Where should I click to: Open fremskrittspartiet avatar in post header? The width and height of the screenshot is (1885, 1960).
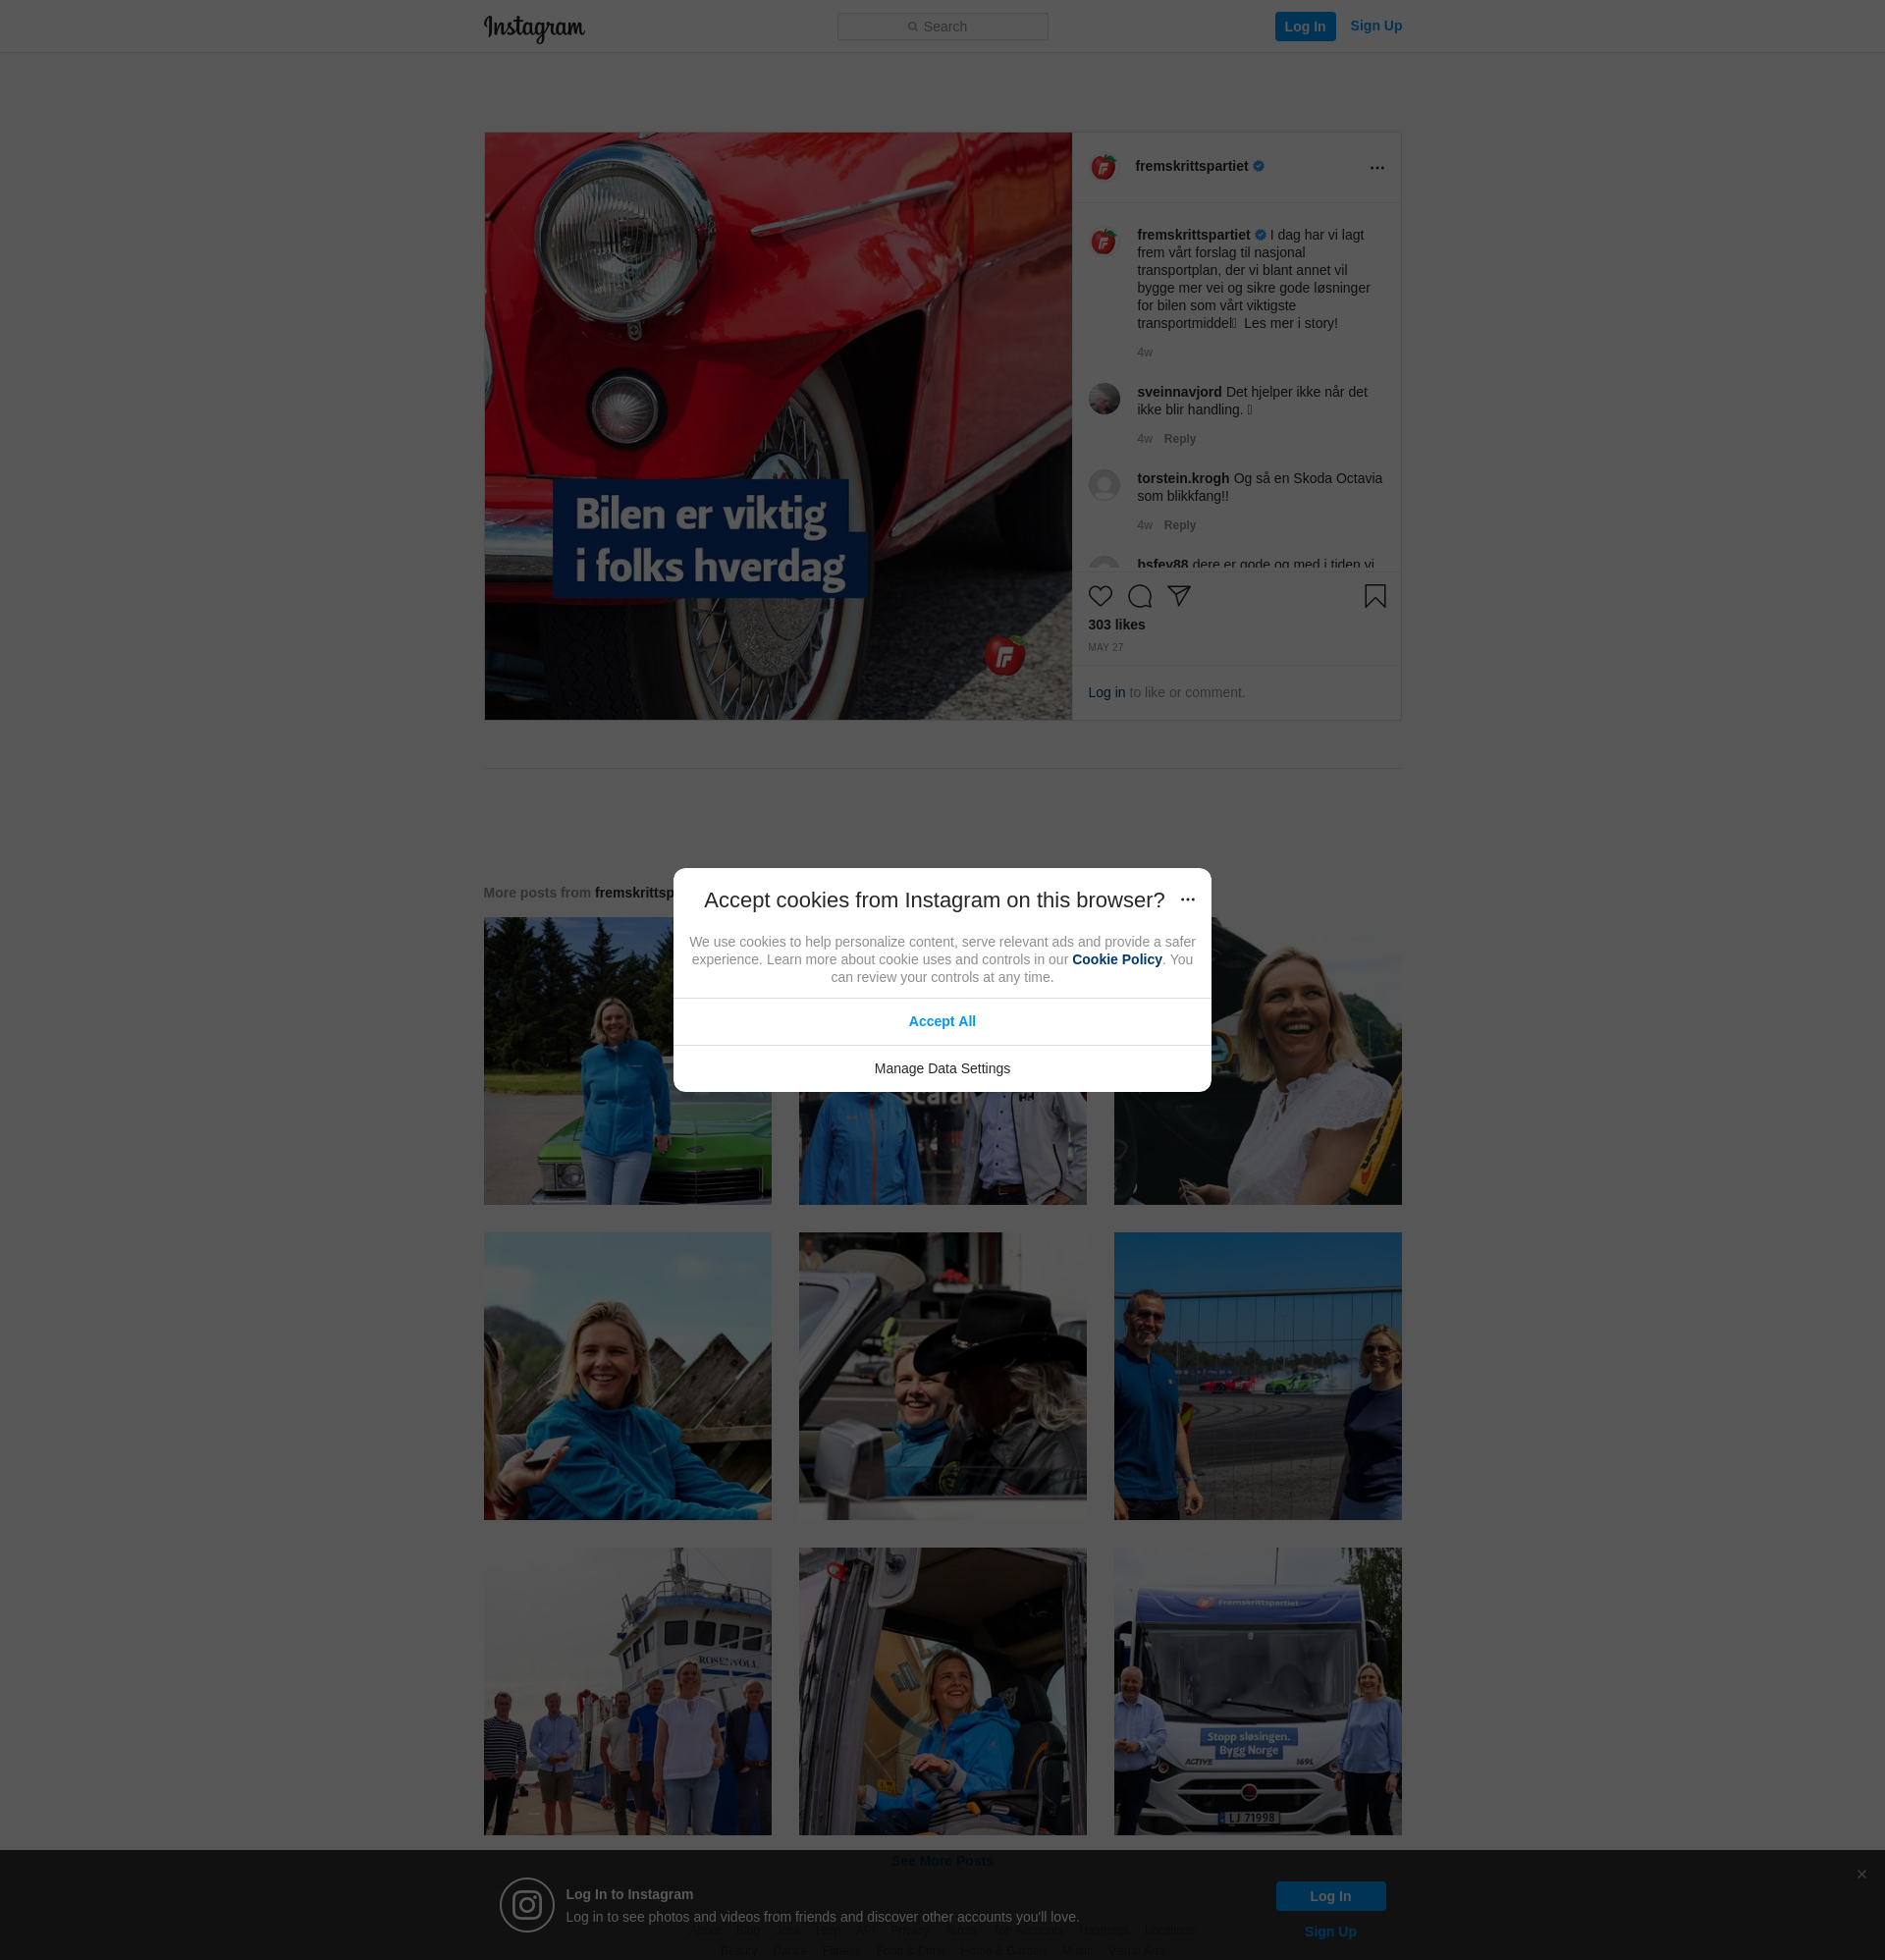[x=1103, y=167]
